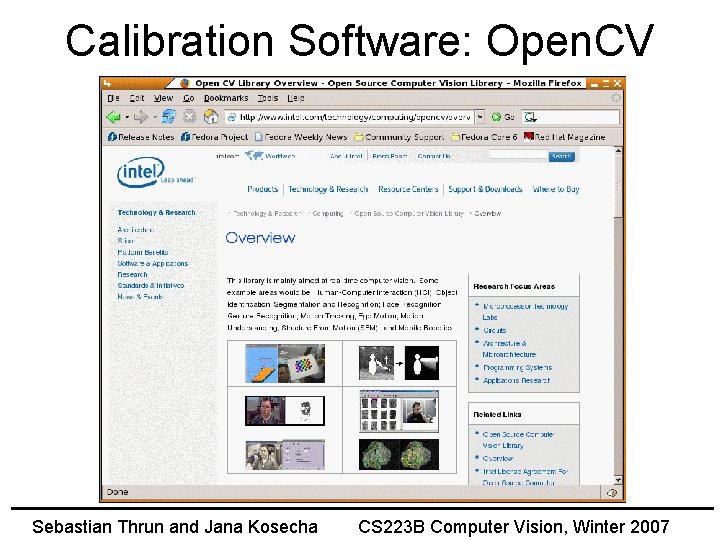Open the back history dropdown arrow
The height and width of the screenshot is (540, 720).
pyautogui.click(x=127, y=117)
